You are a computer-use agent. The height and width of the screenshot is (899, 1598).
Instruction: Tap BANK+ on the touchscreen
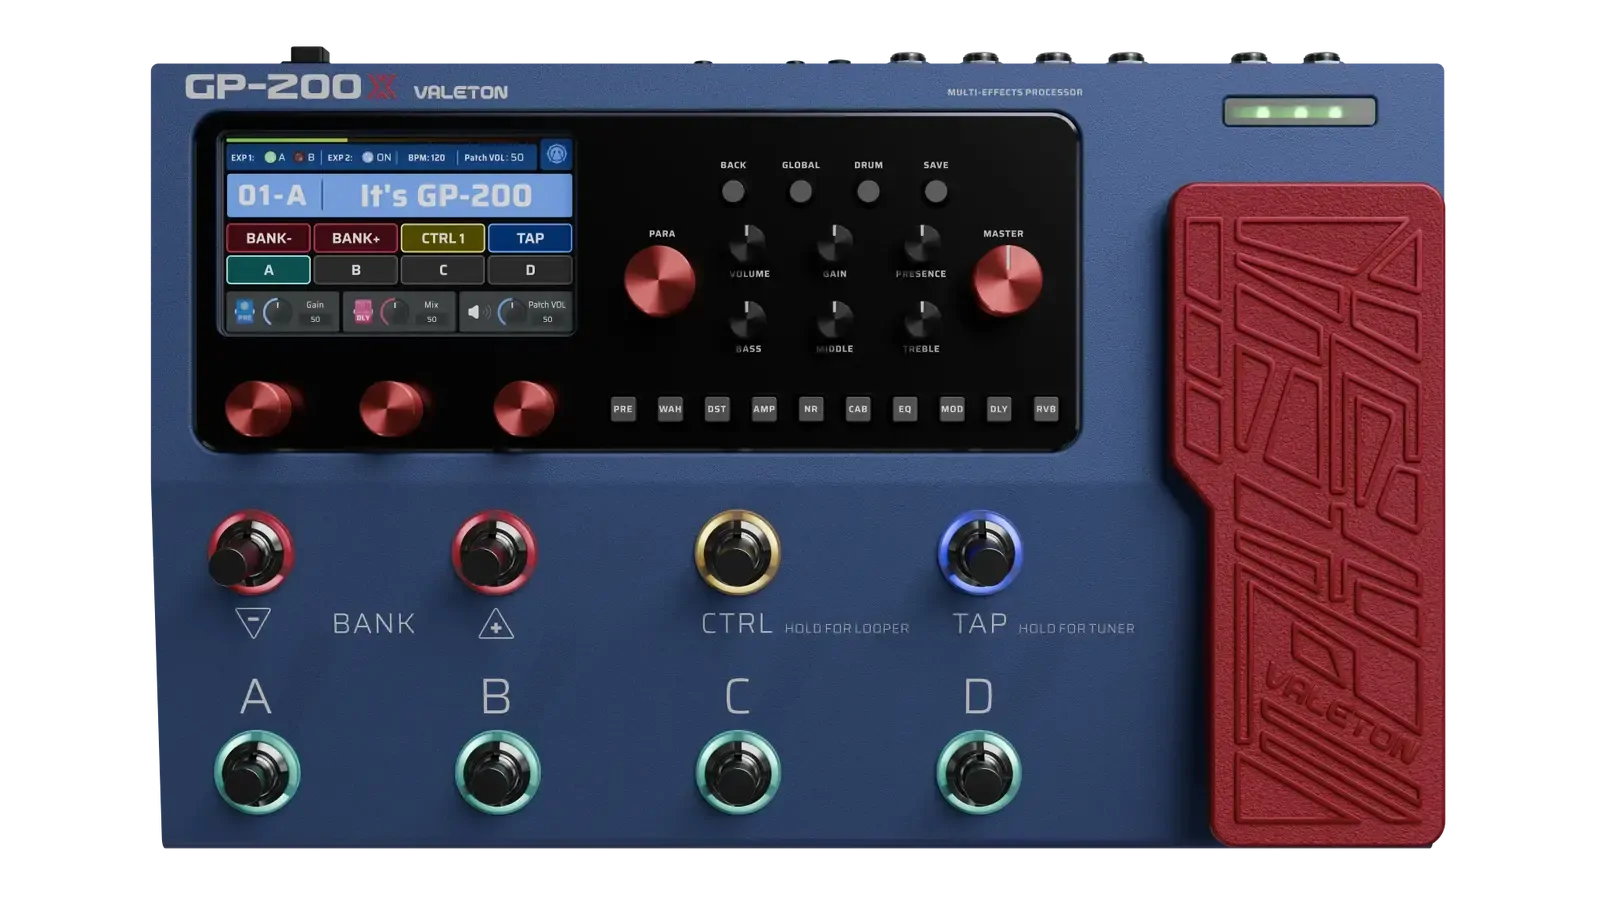(x=356, y=238)
